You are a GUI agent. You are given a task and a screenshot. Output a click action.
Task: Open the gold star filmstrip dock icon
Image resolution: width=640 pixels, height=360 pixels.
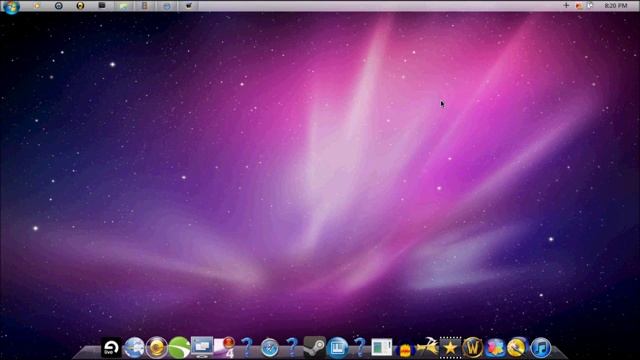450,348
